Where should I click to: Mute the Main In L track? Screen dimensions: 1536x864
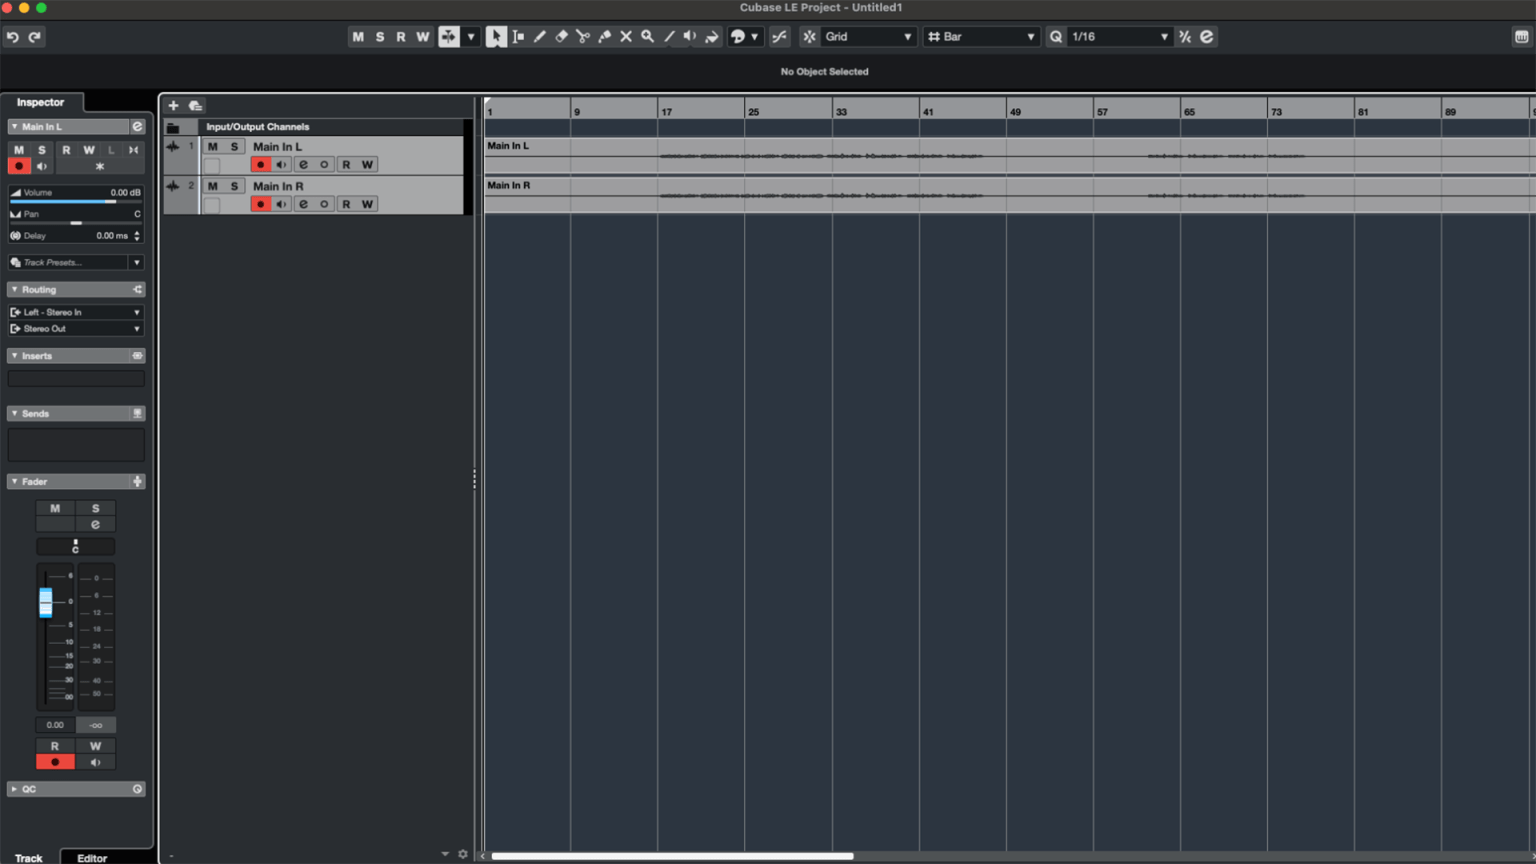coord(212,147)
